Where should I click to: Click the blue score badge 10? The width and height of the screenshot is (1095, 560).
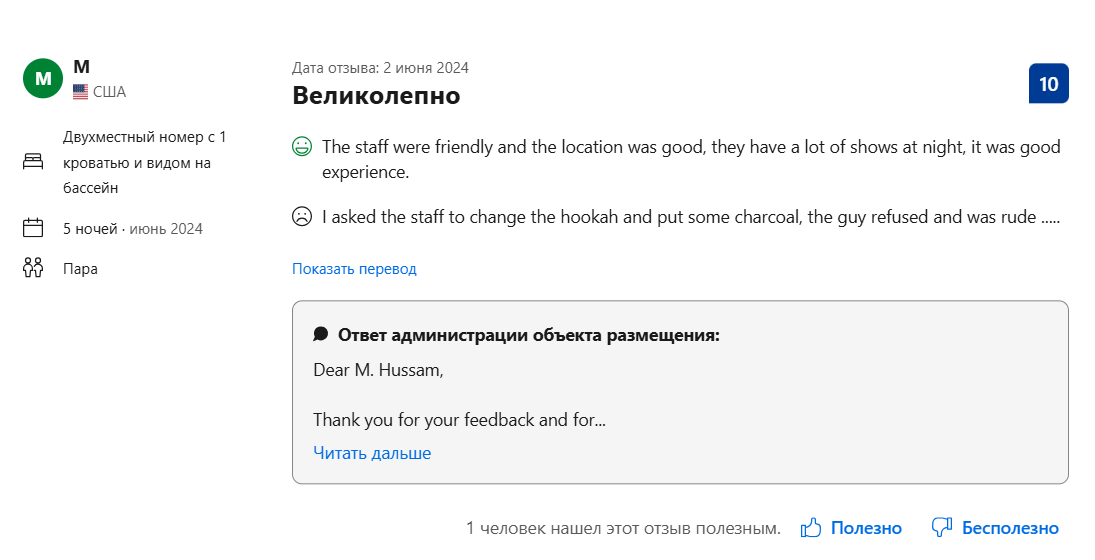pyautogui.click(x=1048, y=83)
